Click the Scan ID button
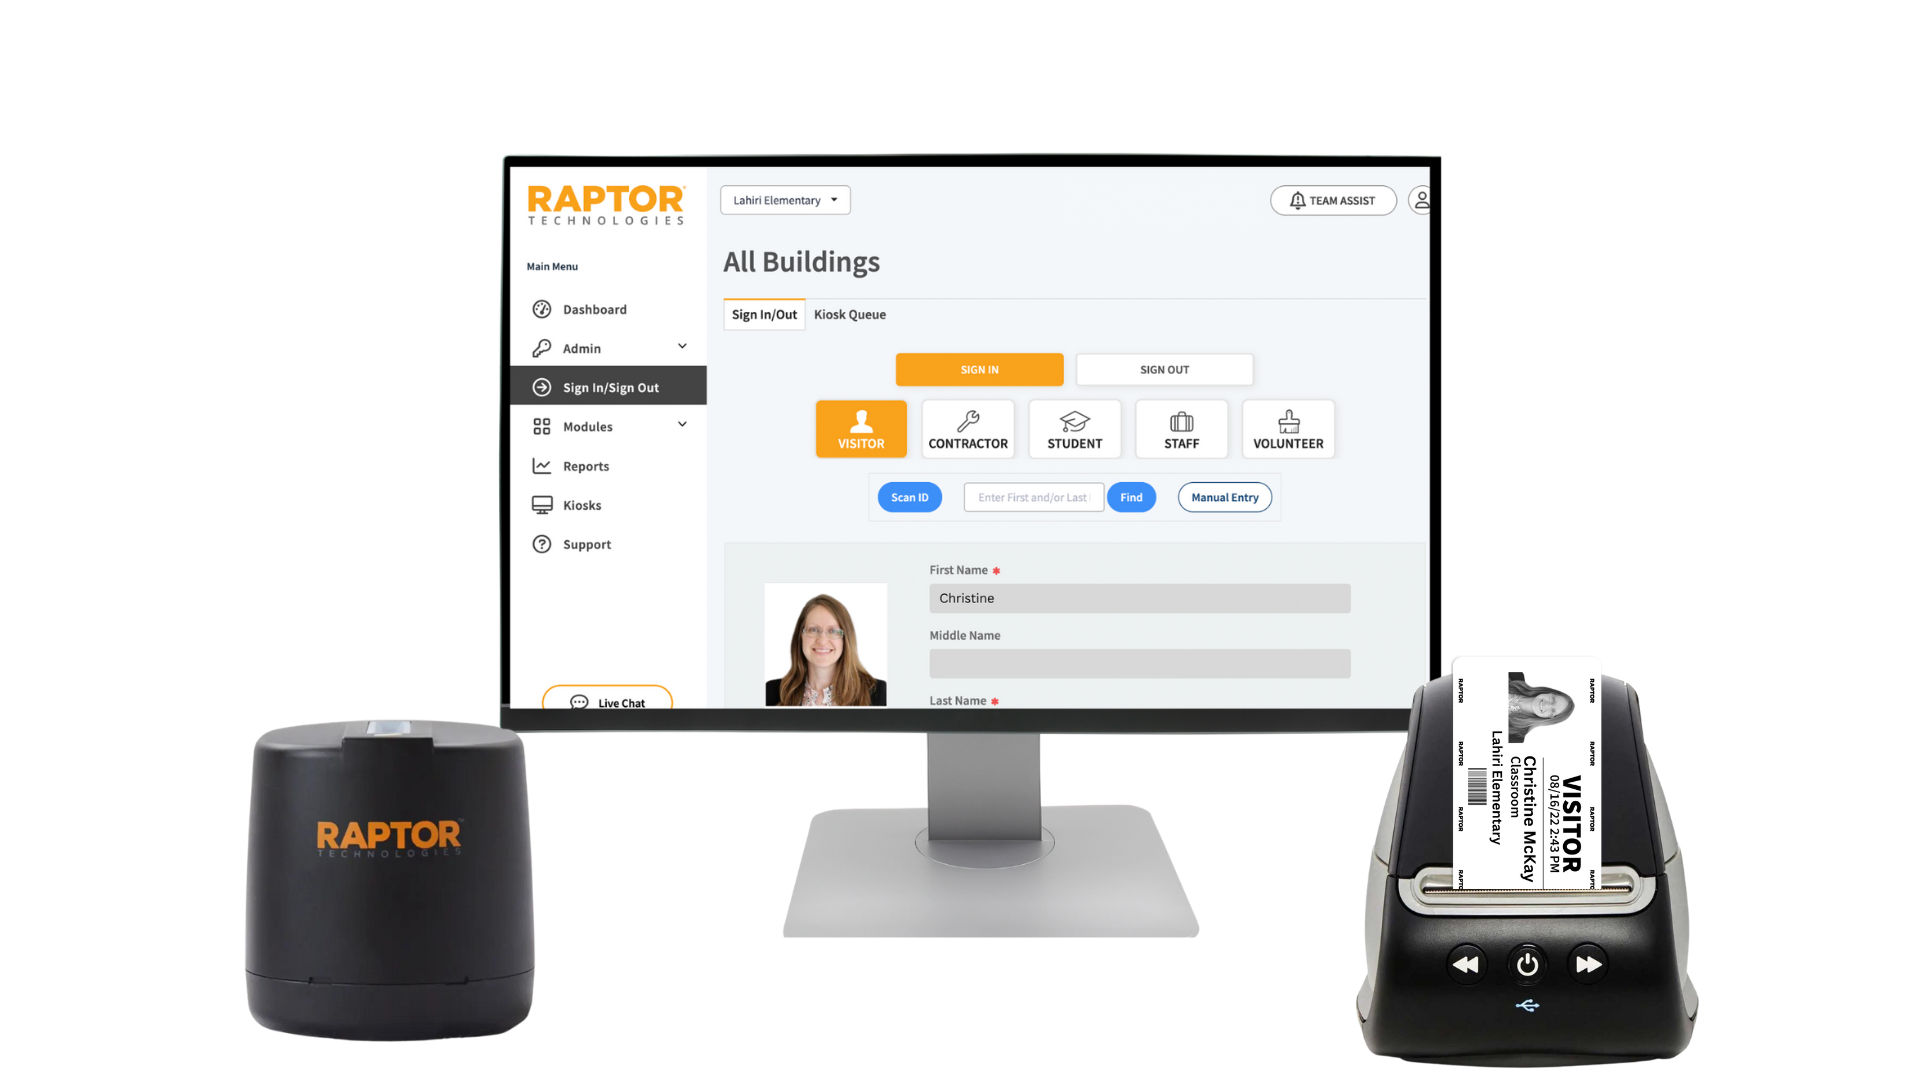 pyautogui.click(x=910, y=496)
